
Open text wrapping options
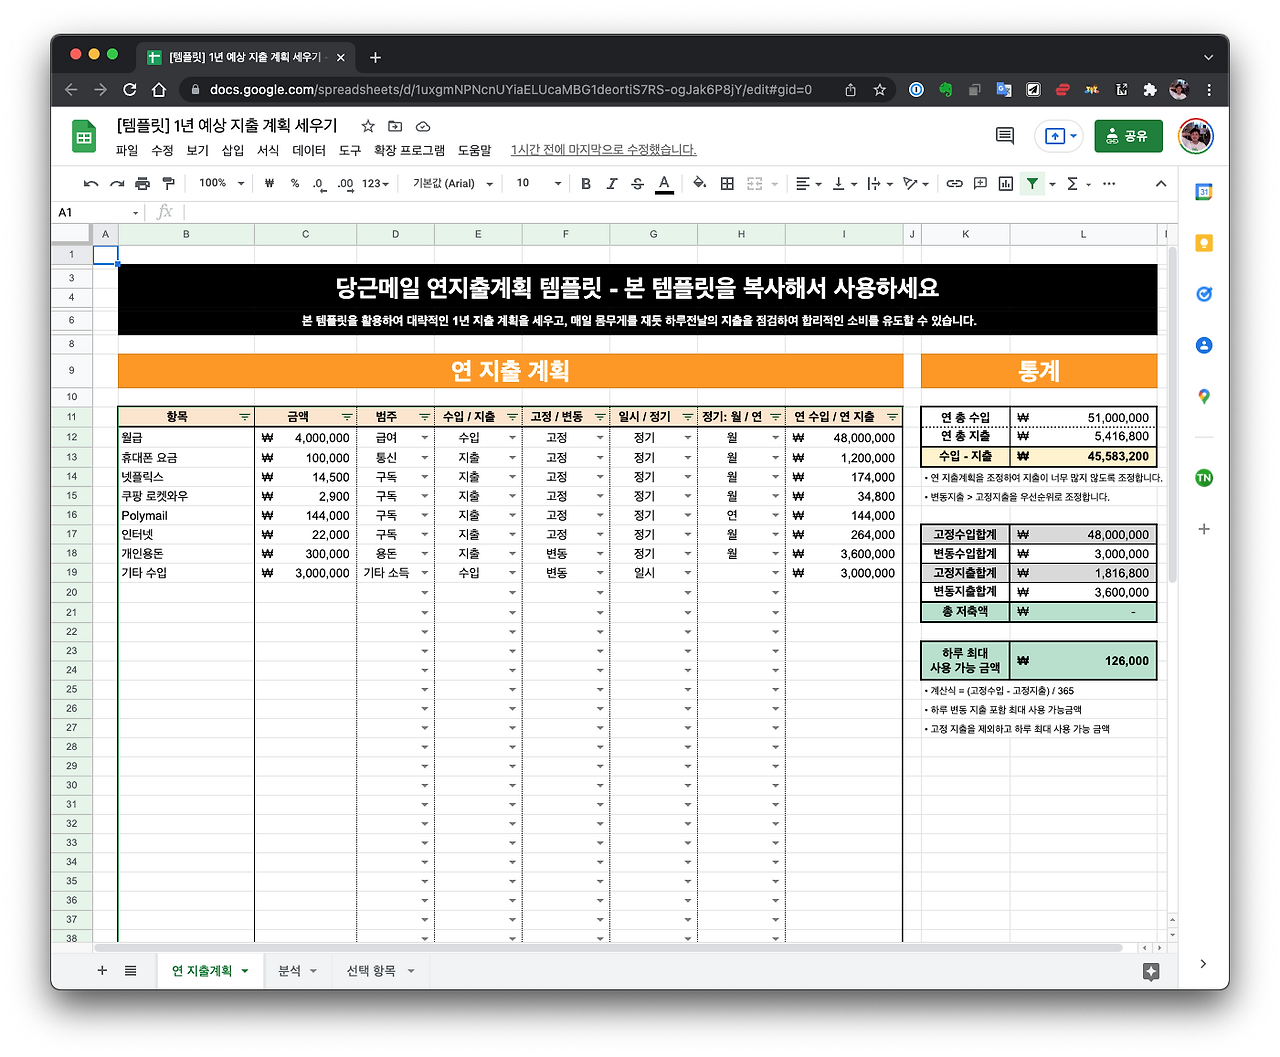pos(879,184)
